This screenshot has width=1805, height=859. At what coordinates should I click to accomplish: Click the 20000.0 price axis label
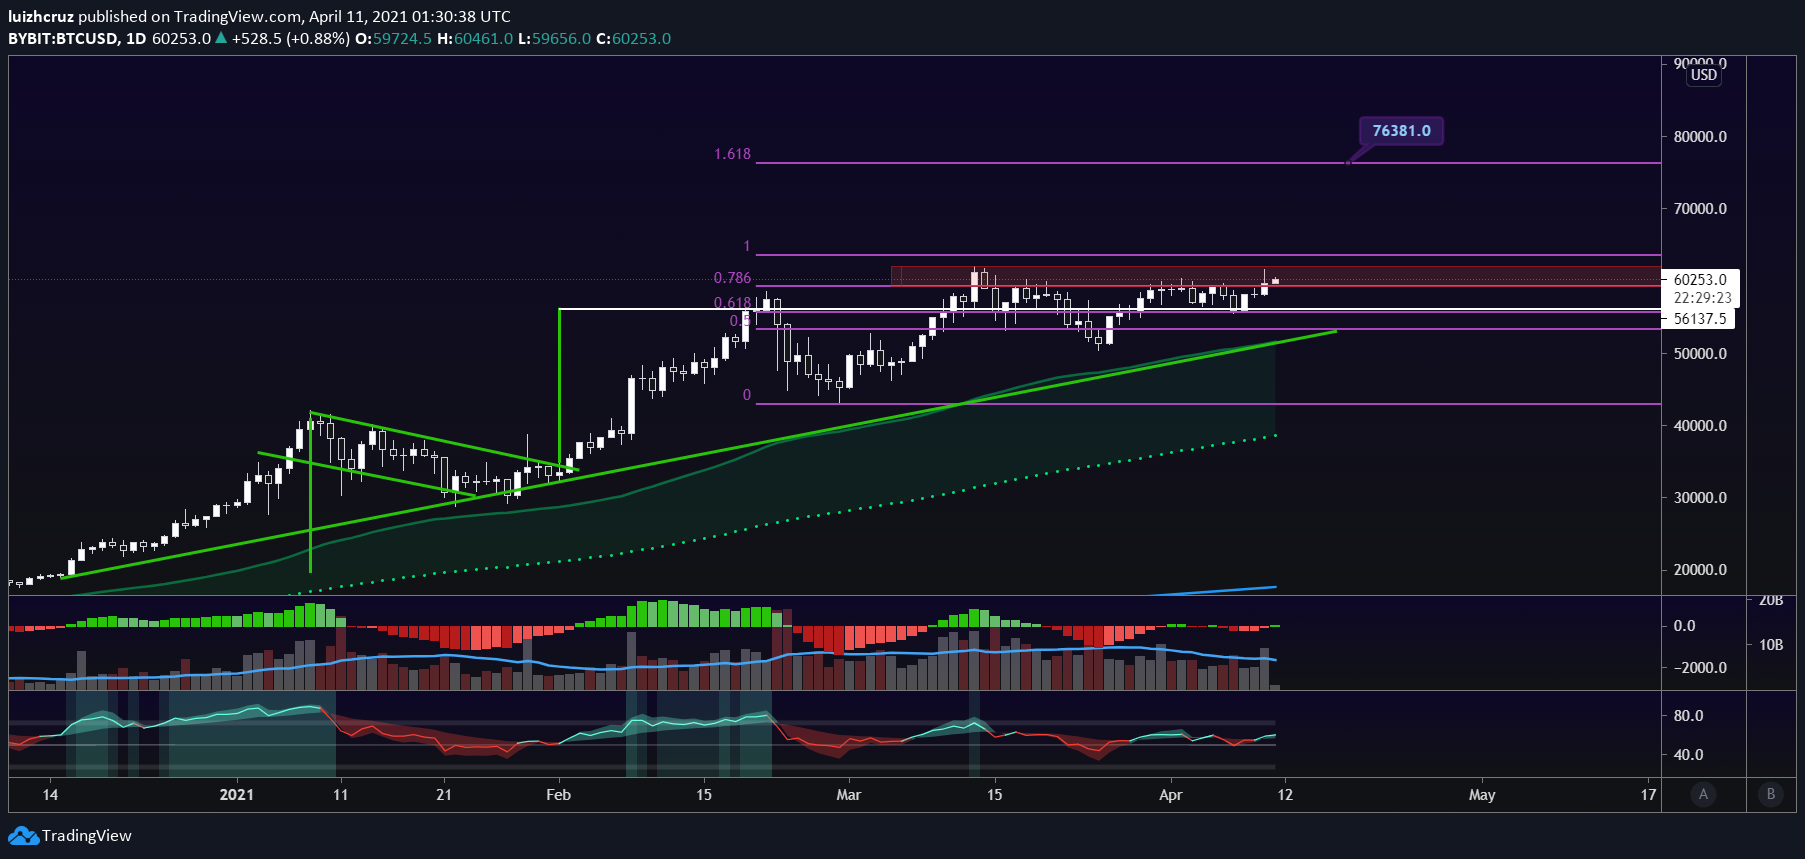[1700, 570]
